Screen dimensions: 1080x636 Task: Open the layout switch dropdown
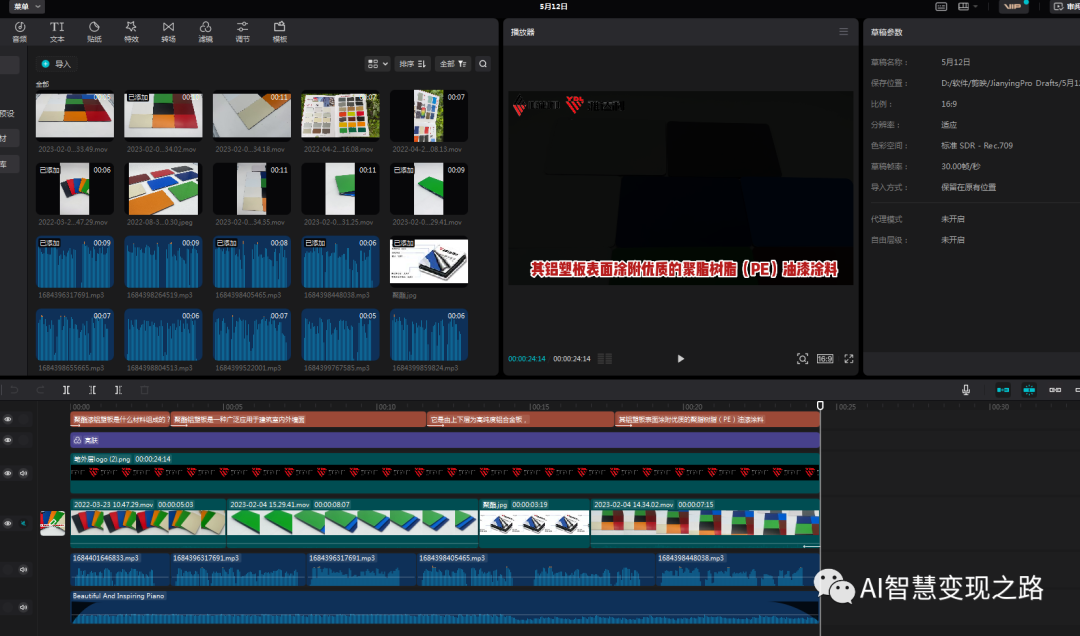coord(967,6)
